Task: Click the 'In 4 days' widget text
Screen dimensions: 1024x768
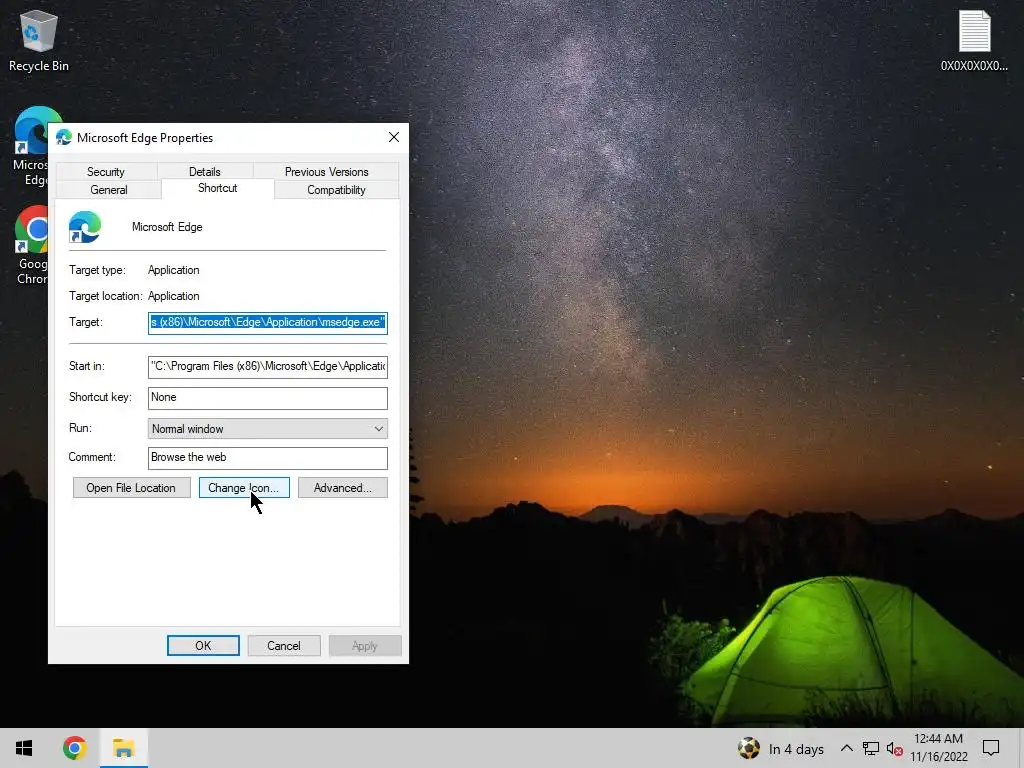Action: click(796, 749)
